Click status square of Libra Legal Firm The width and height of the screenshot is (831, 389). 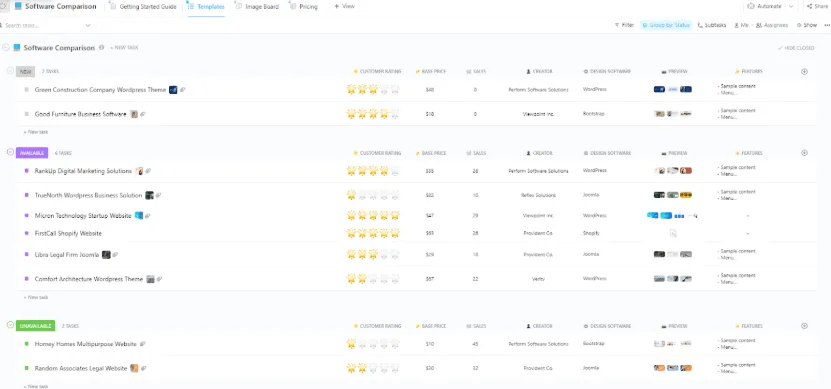click(x=26, y=254)
